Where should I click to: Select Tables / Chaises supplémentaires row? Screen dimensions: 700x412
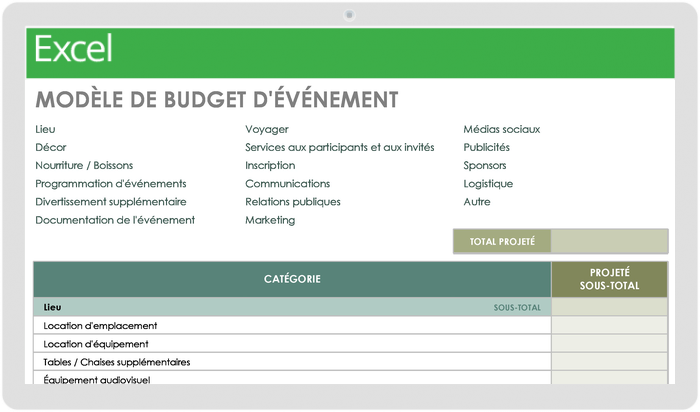(x=292, y=362)
